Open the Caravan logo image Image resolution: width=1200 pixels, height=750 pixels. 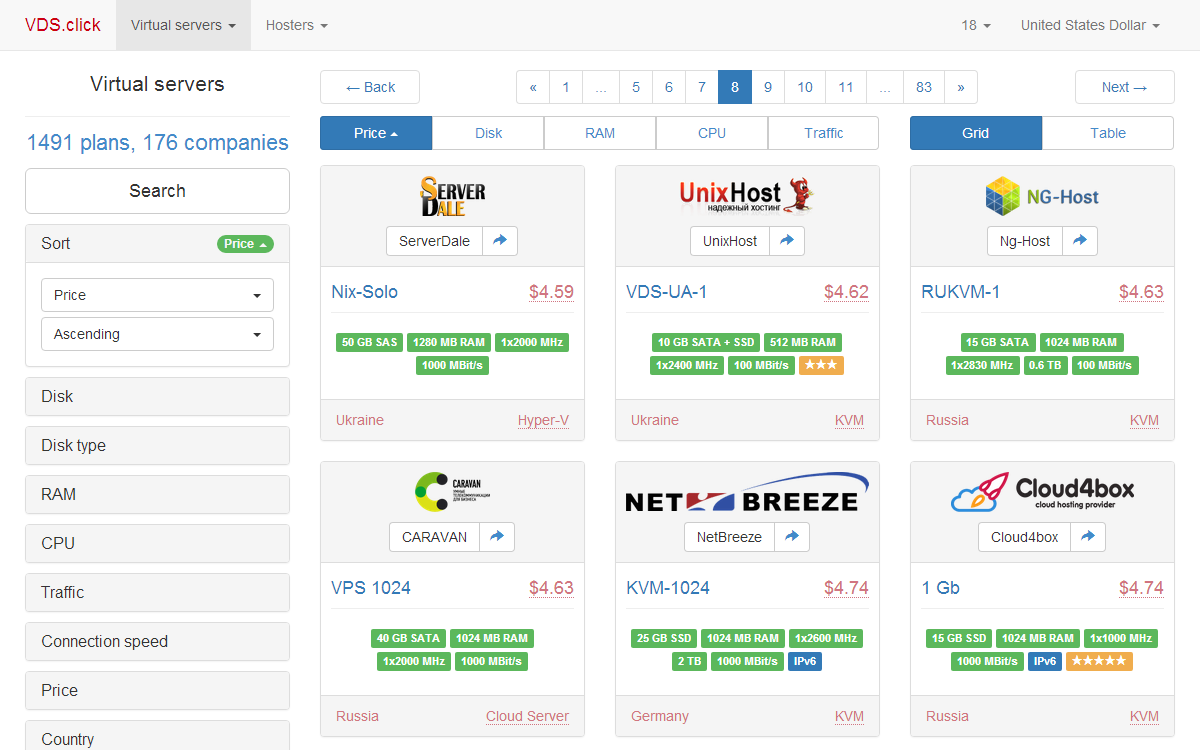click(x=452, y=491)
